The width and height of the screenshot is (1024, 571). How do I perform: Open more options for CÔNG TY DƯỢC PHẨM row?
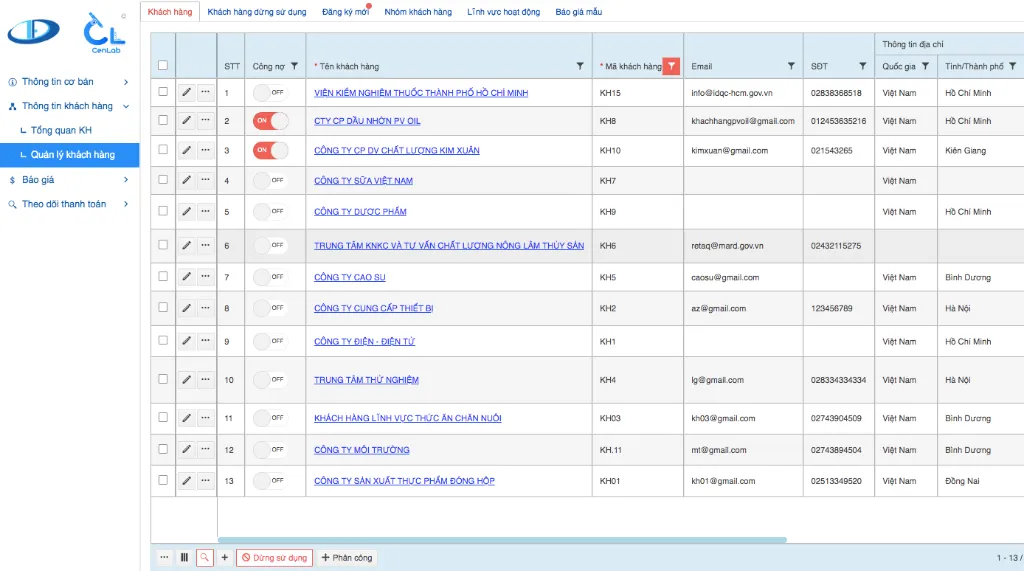[205, 211]
